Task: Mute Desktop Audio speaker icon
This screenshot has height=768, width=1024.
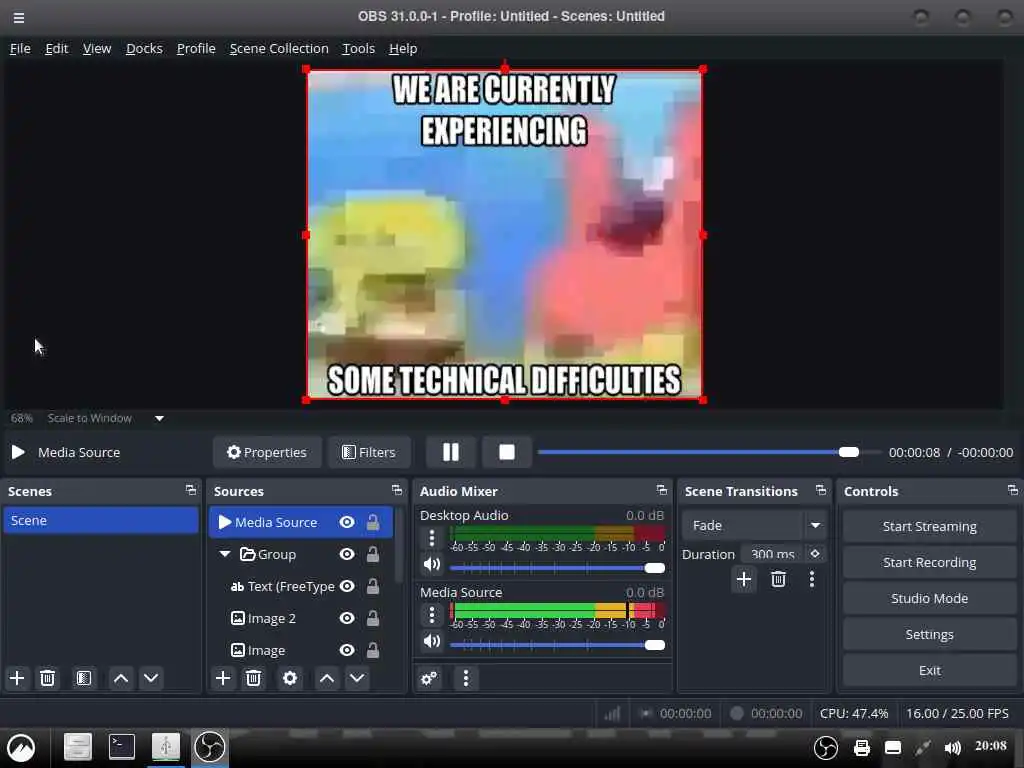Action: pyautogui.click(x=432, y=564)
